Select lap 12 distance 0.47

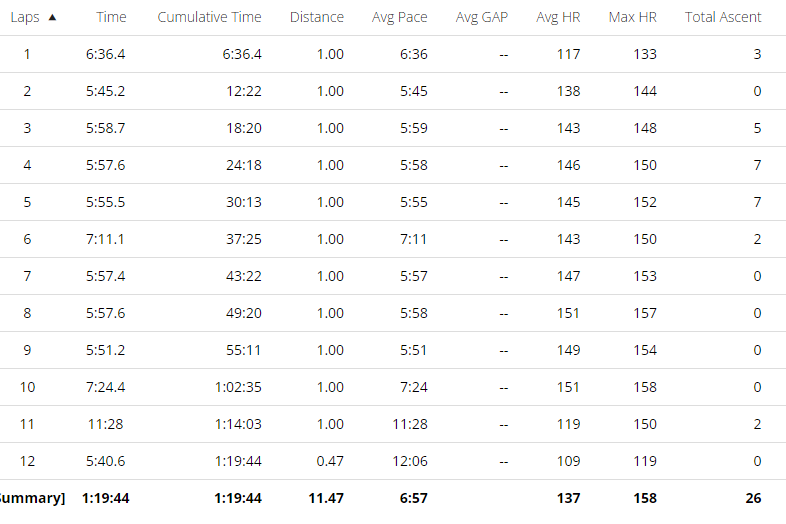click(330, 461)
